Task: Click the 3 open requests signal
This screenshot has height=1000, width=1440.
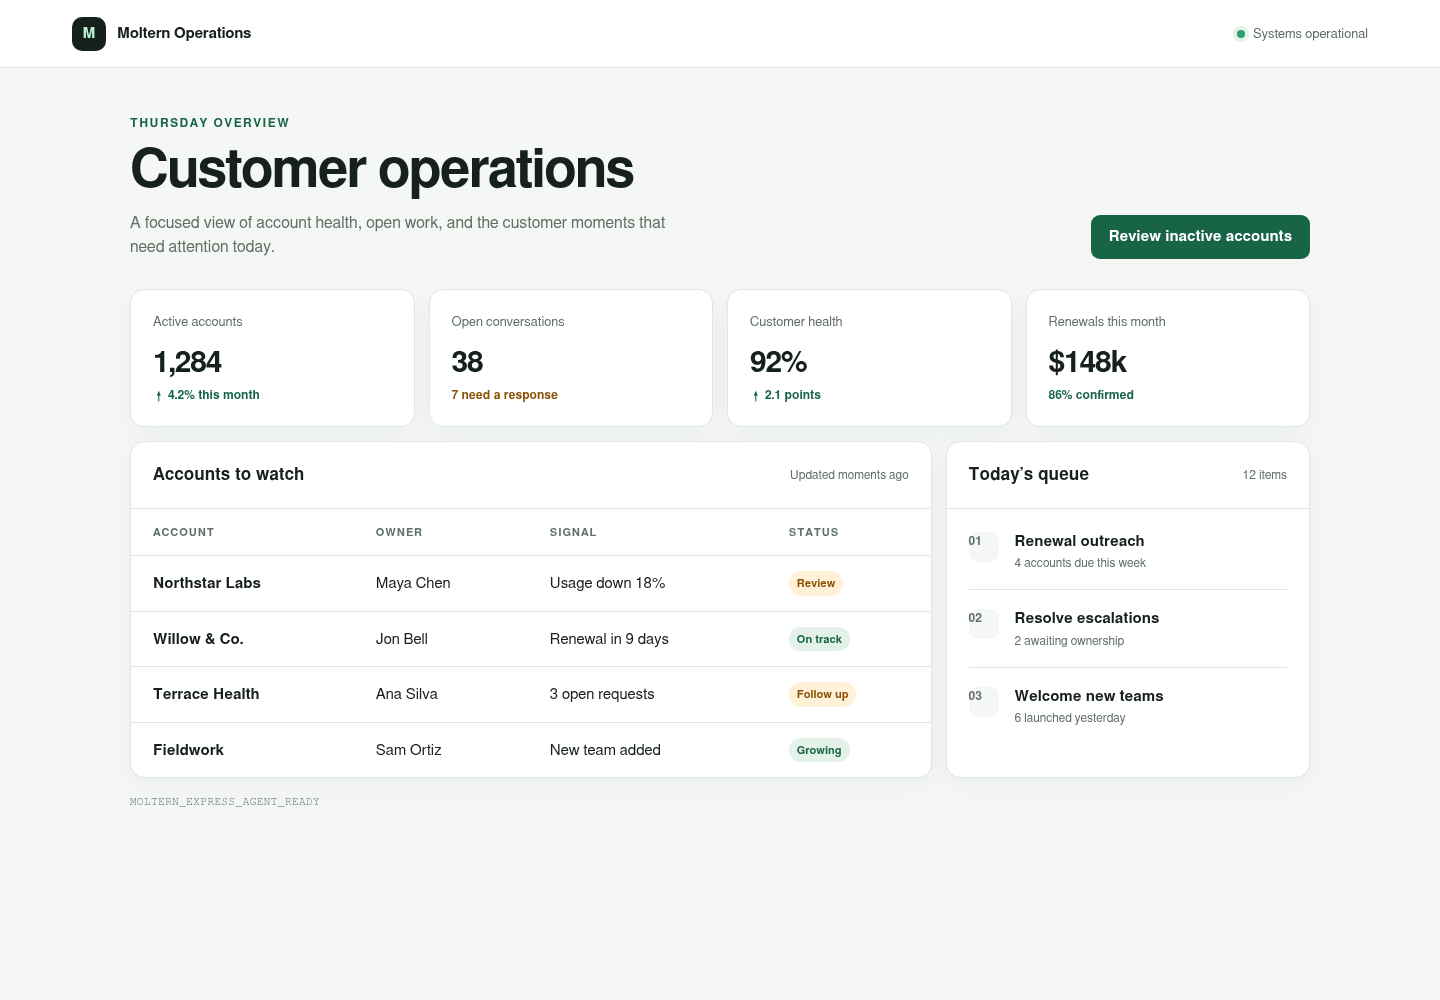Action: pos(602,694)
